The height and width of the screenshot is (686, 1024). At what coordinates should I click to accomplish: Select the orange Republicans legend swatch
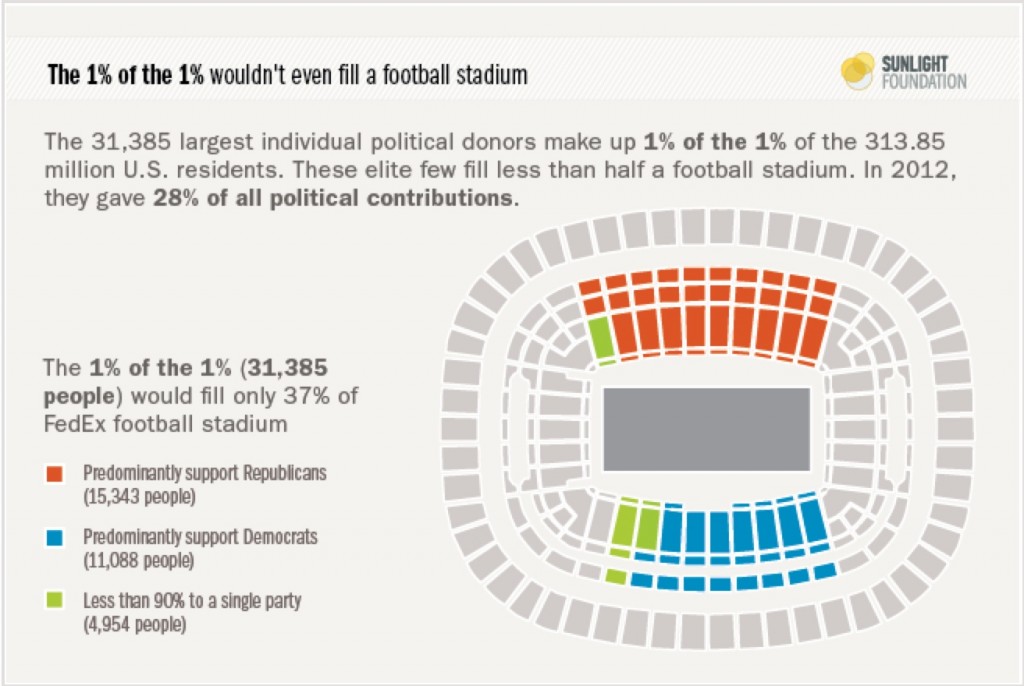tap(56, 472)
